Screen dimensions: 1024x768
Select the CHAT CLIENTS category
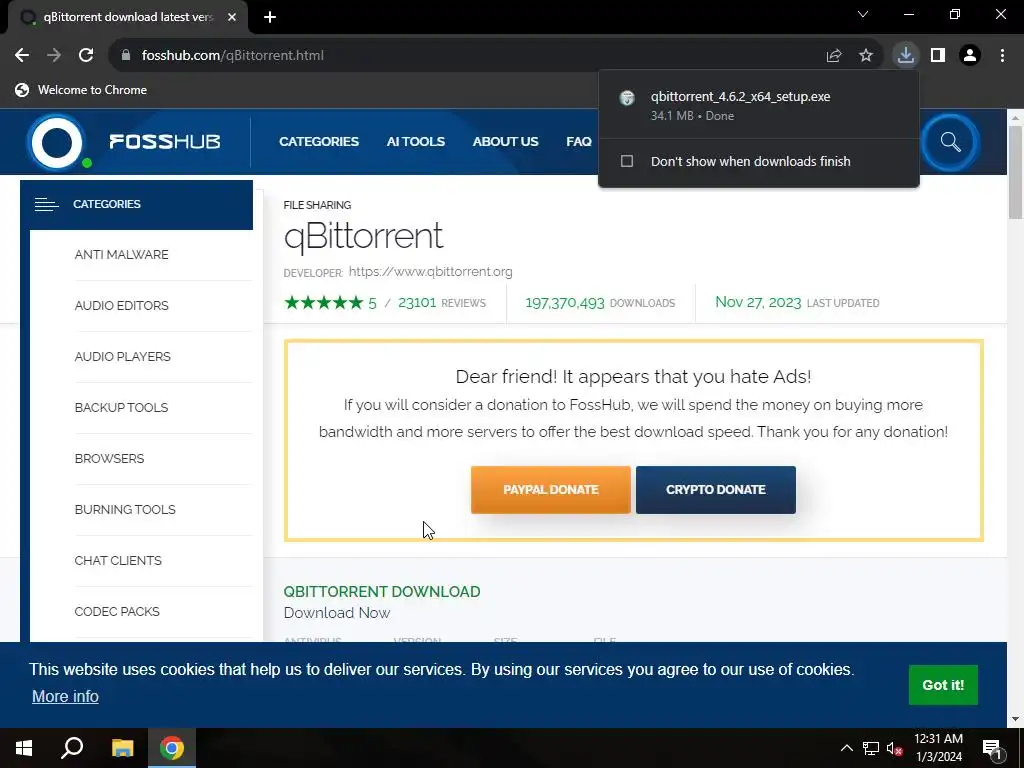(118, 560)
